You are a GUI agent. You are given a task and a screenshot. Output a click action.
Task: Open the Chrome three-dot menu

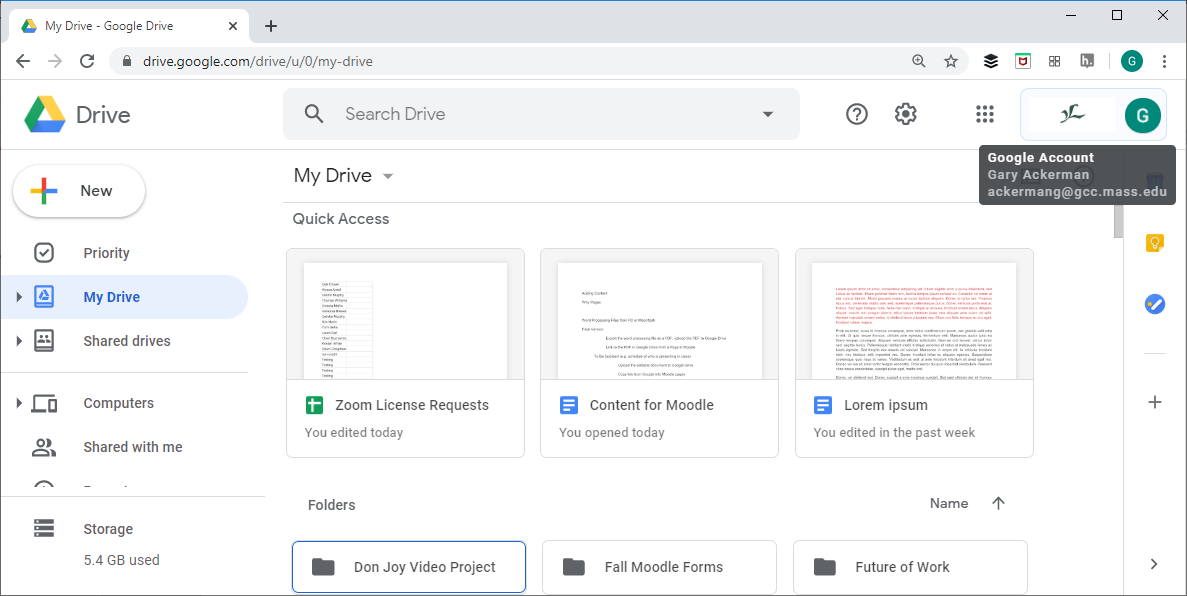(x=1164, y=61)
